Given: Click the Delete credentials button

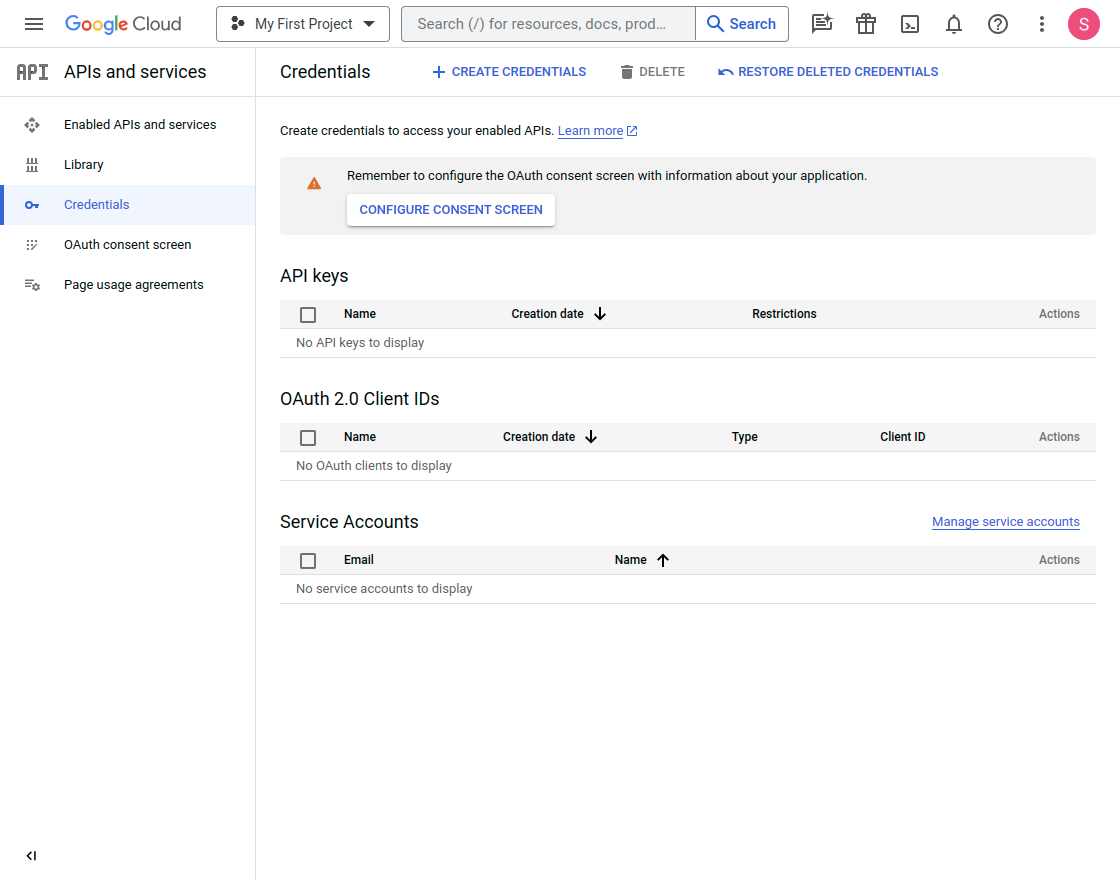Looking at the screenshot, I should [652, 72].
